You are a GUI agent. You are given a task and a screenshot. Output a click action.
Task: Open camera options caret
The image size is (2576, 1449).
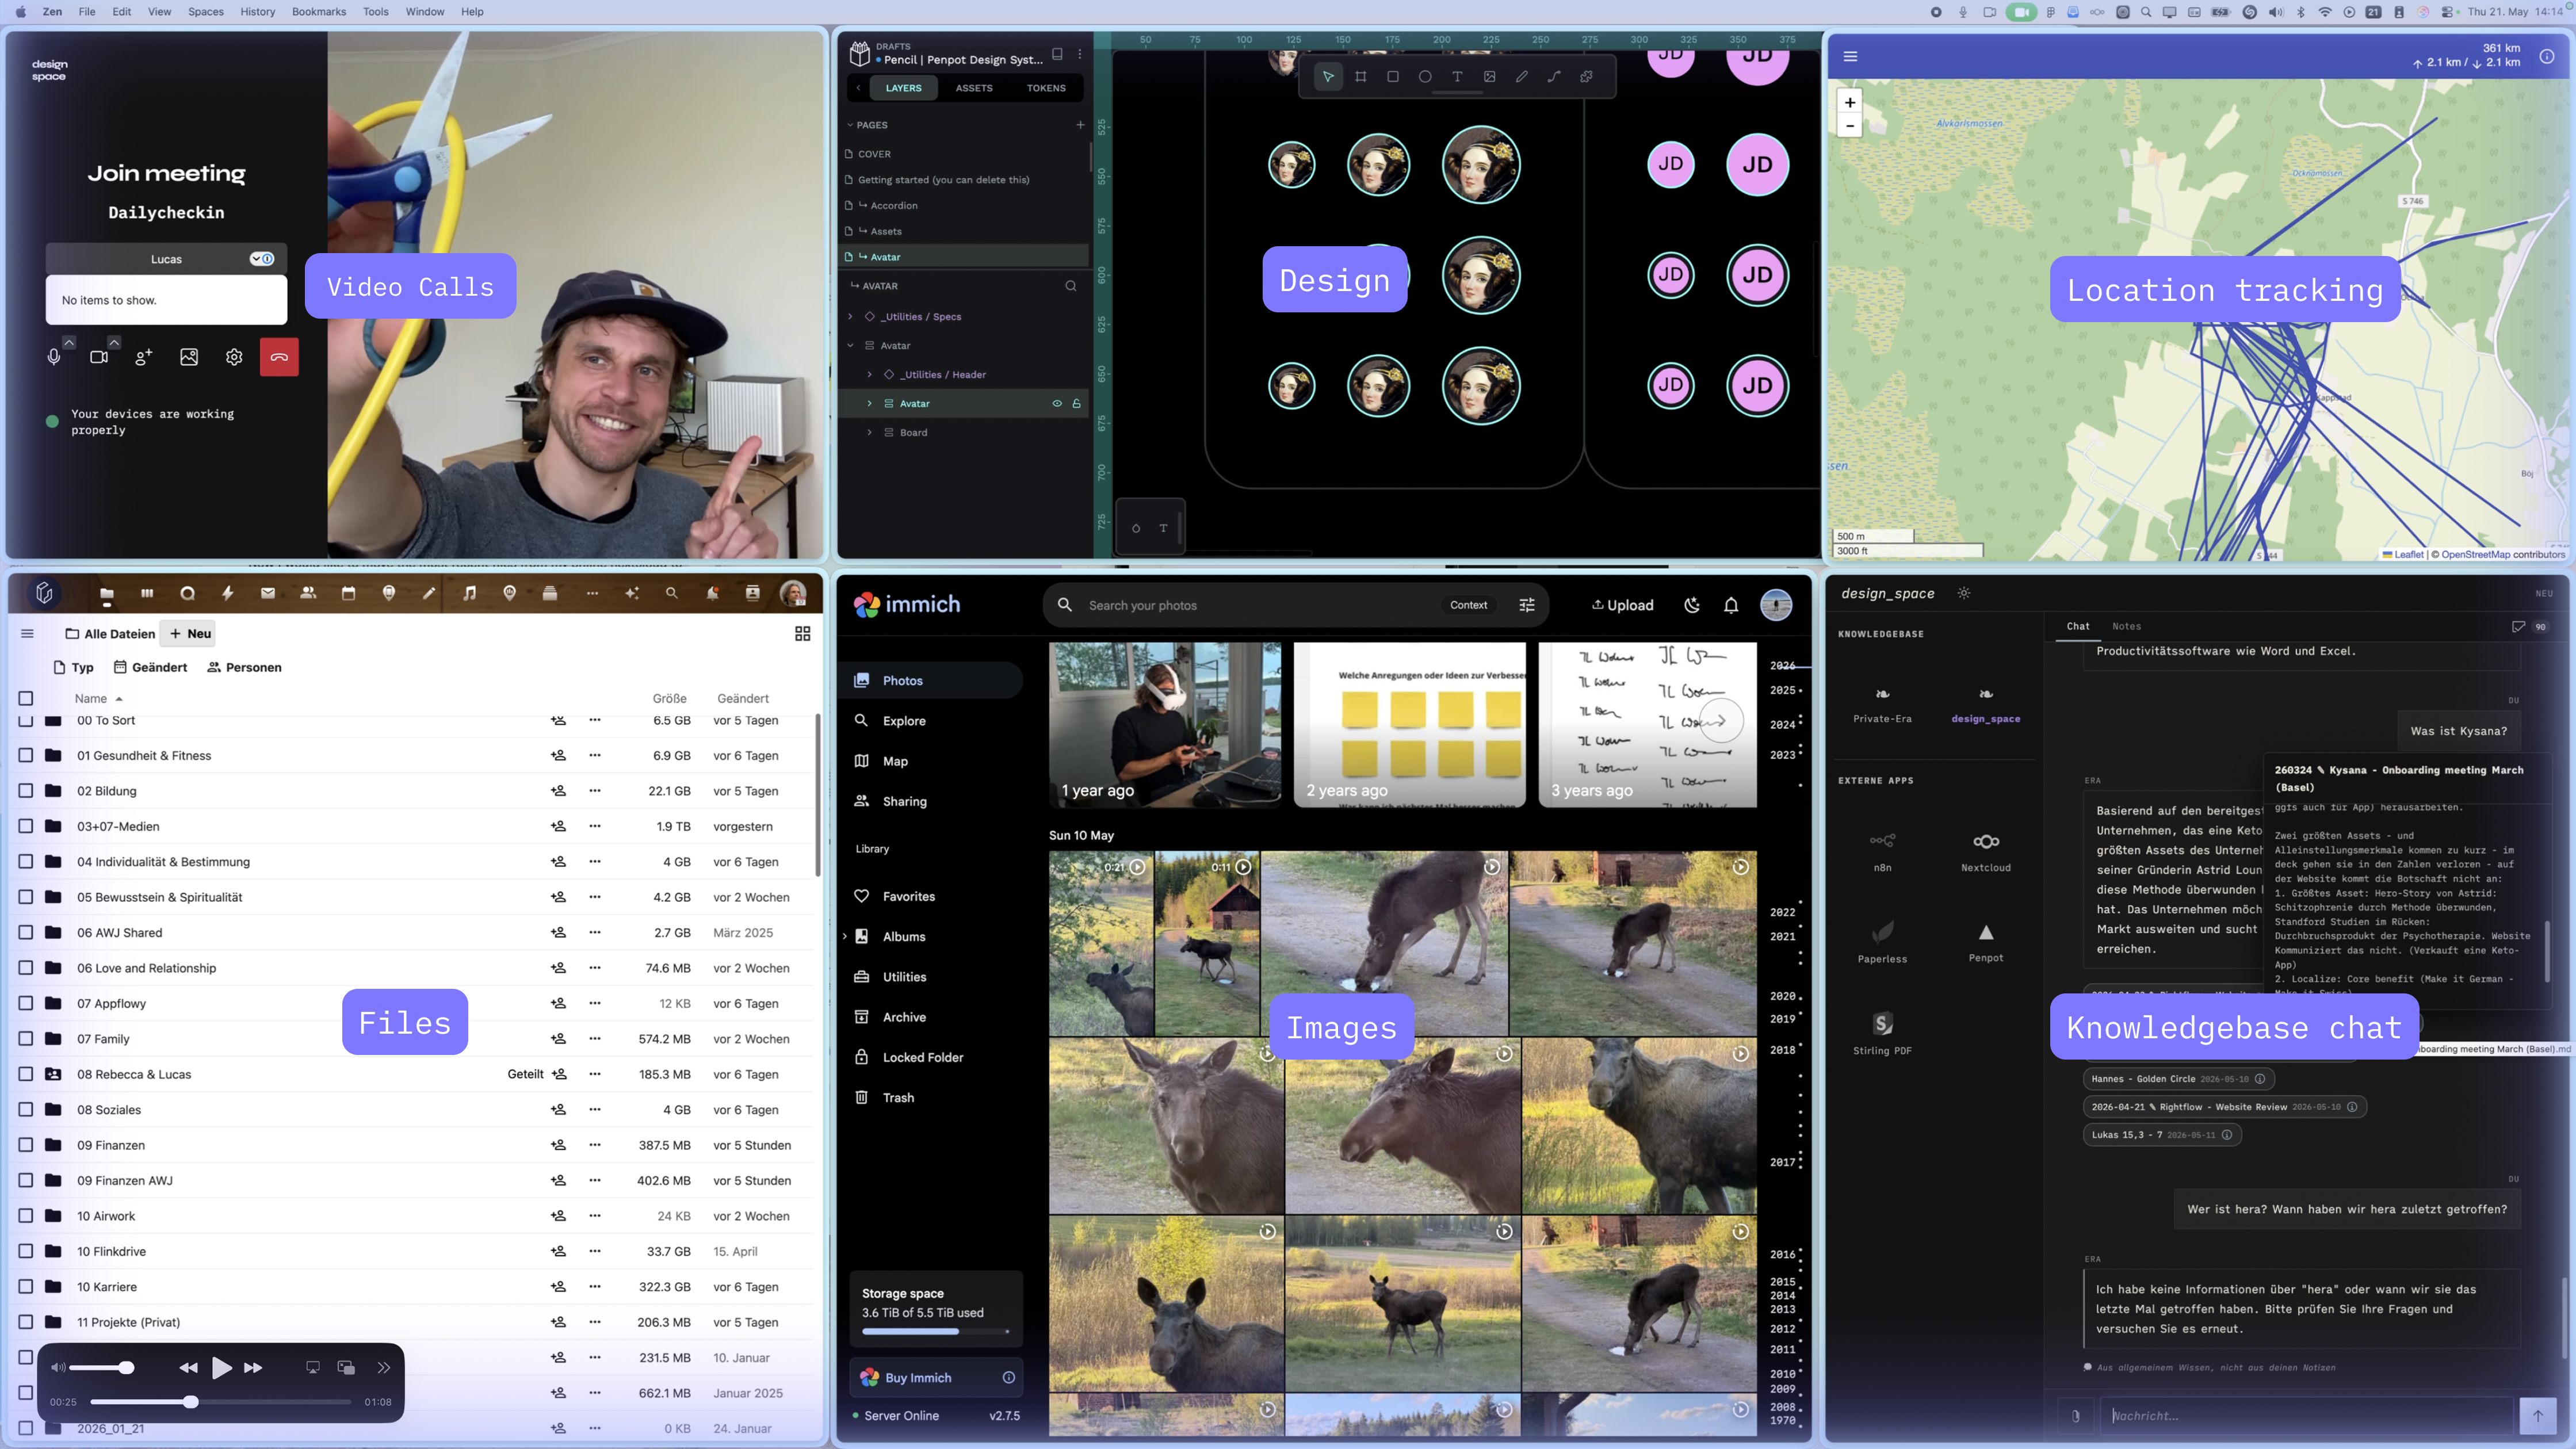[114, 342]
